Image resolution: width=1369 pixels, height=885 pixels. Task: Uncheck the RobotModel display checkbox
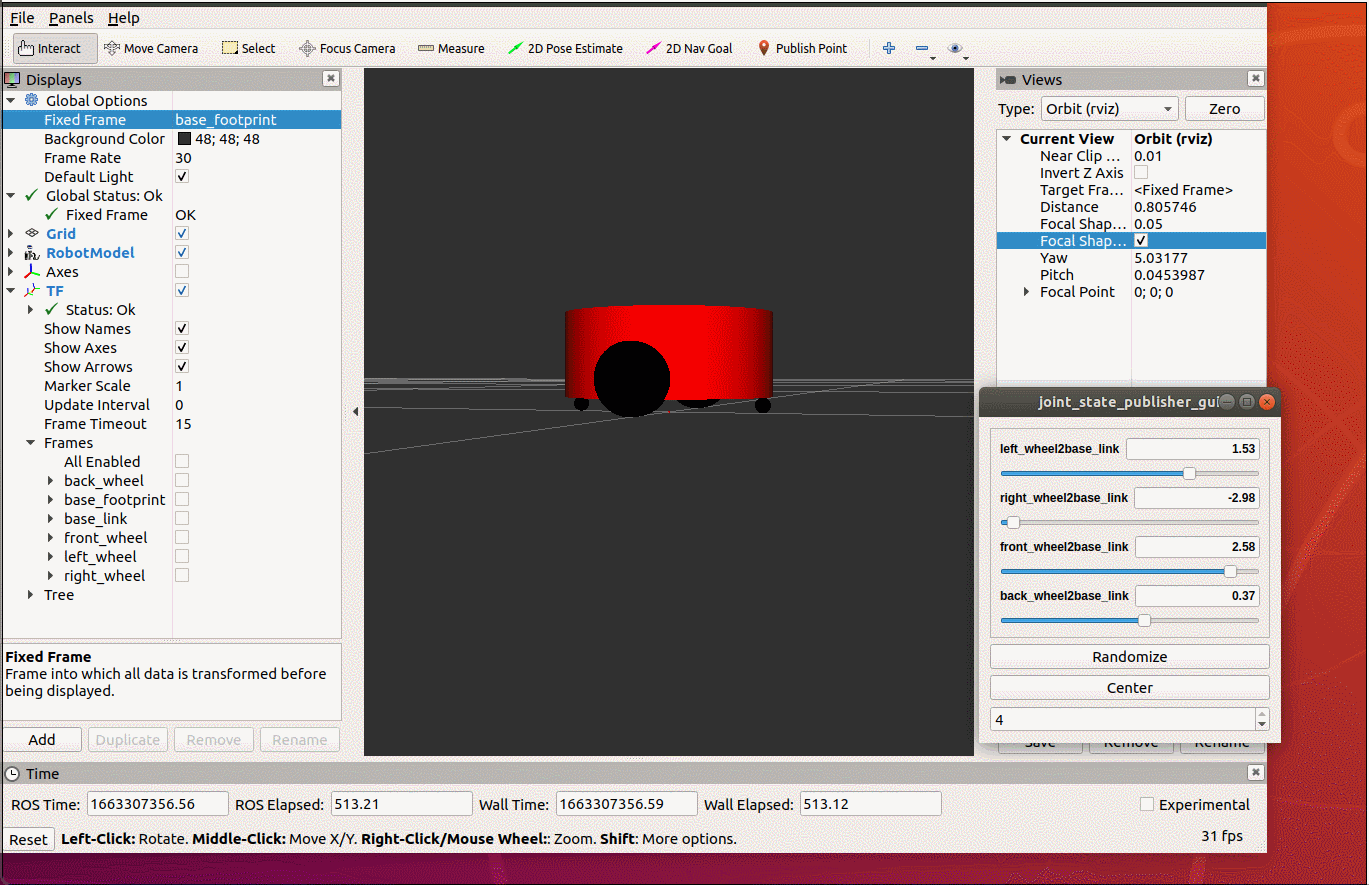click(x=182, y=253)
